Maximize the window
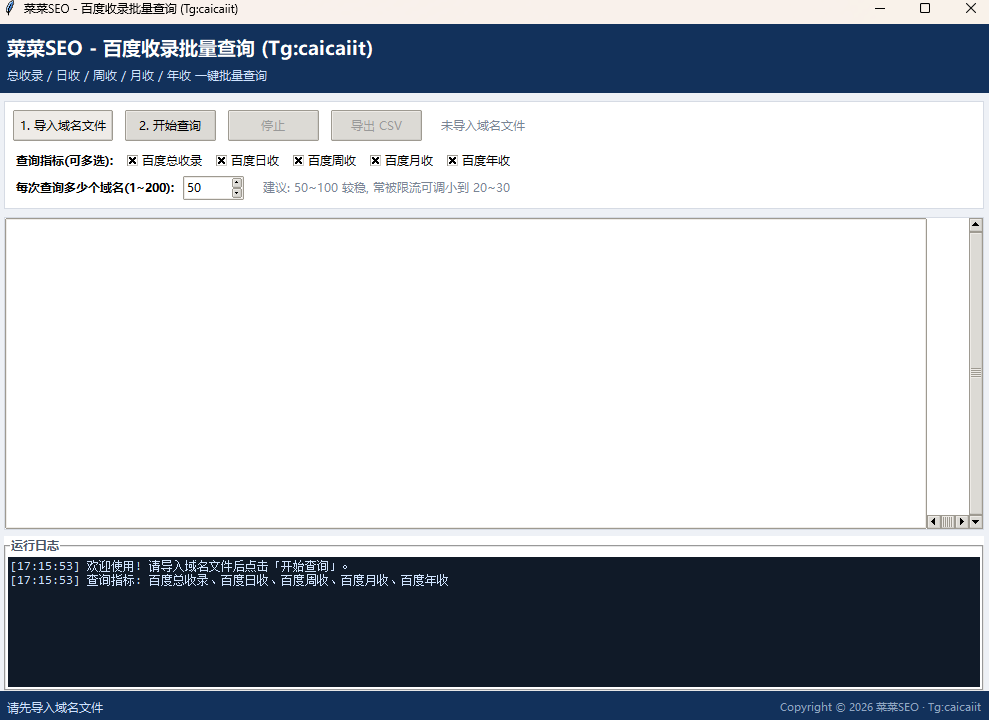989x720 pixels. coord(925,9)
